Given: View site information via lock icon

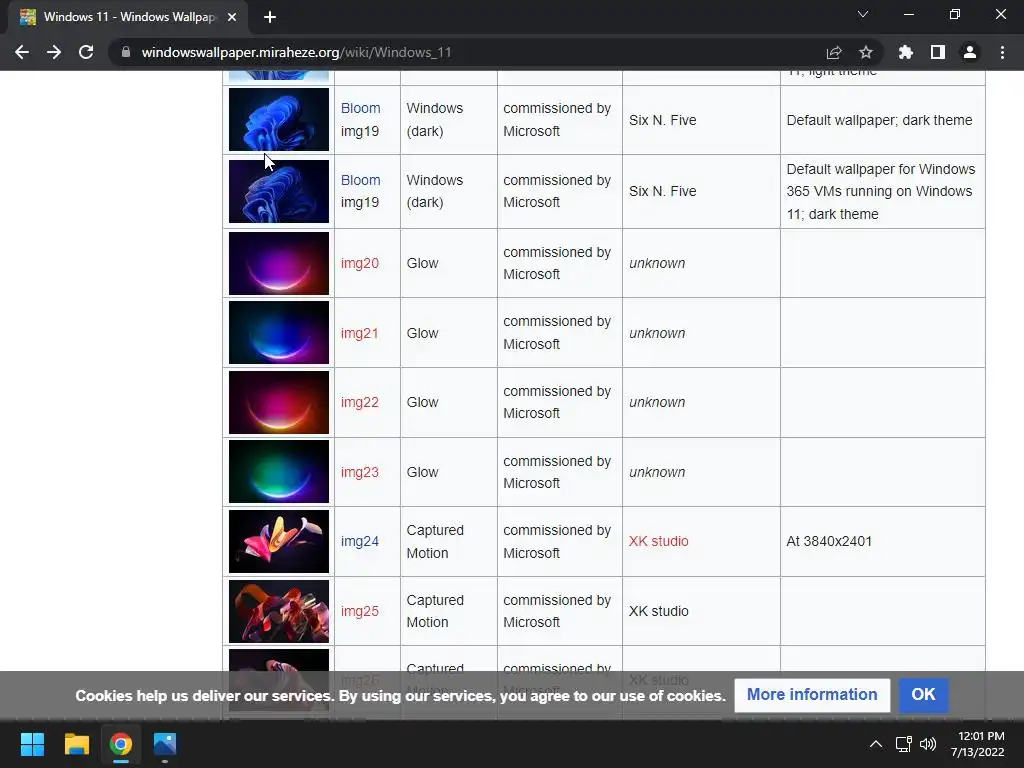Looking at the screenshot, I should 126,52.
